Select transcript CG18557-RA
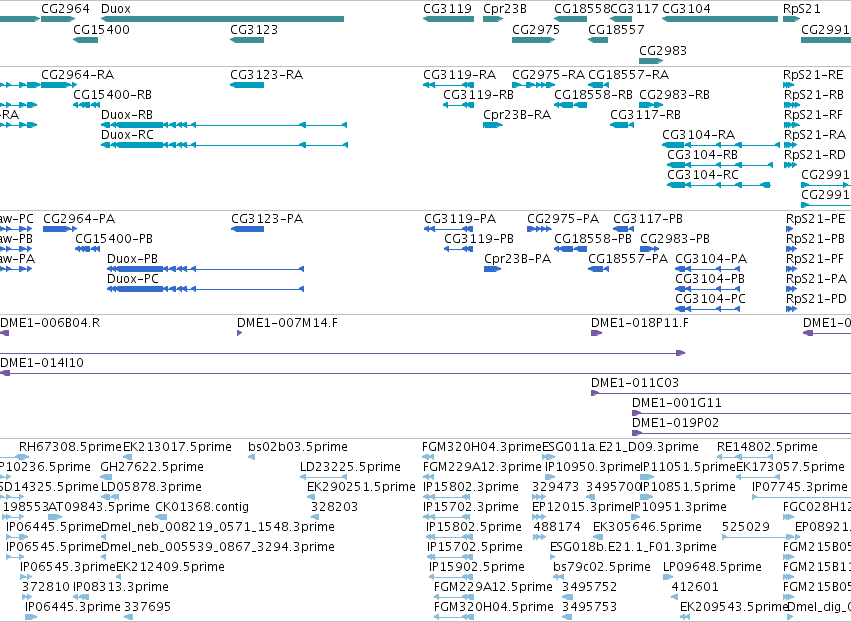 599,85
